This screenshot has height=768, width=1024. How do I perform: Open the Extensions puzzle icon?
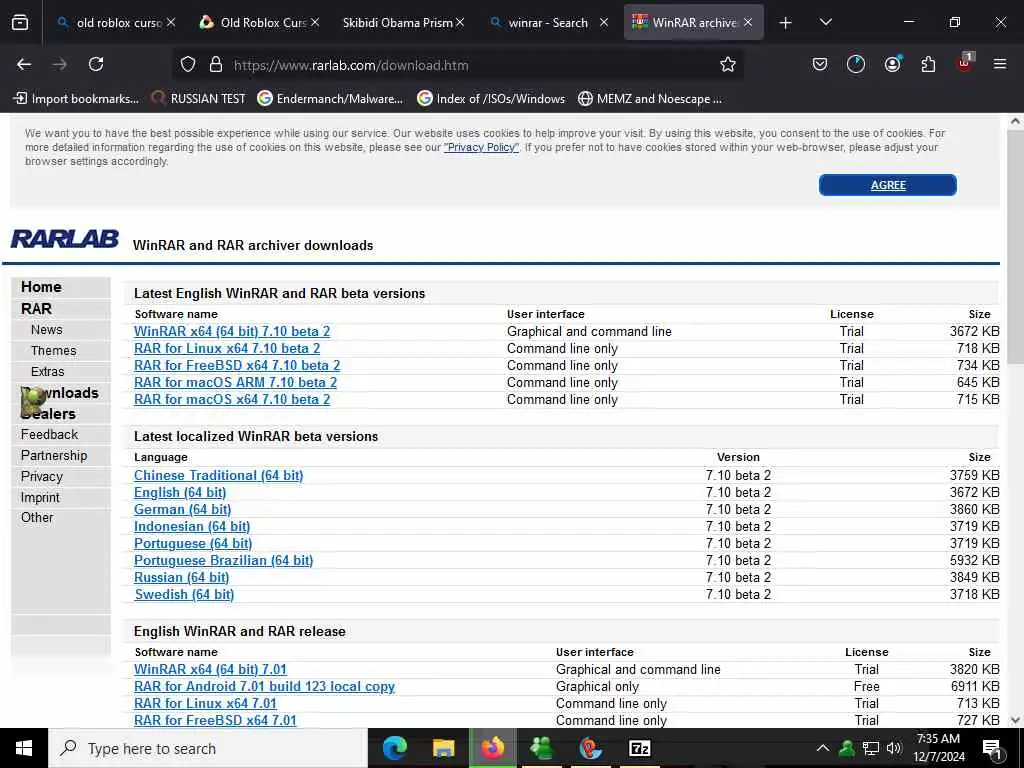pyautogui.click(x=928, y=64)
